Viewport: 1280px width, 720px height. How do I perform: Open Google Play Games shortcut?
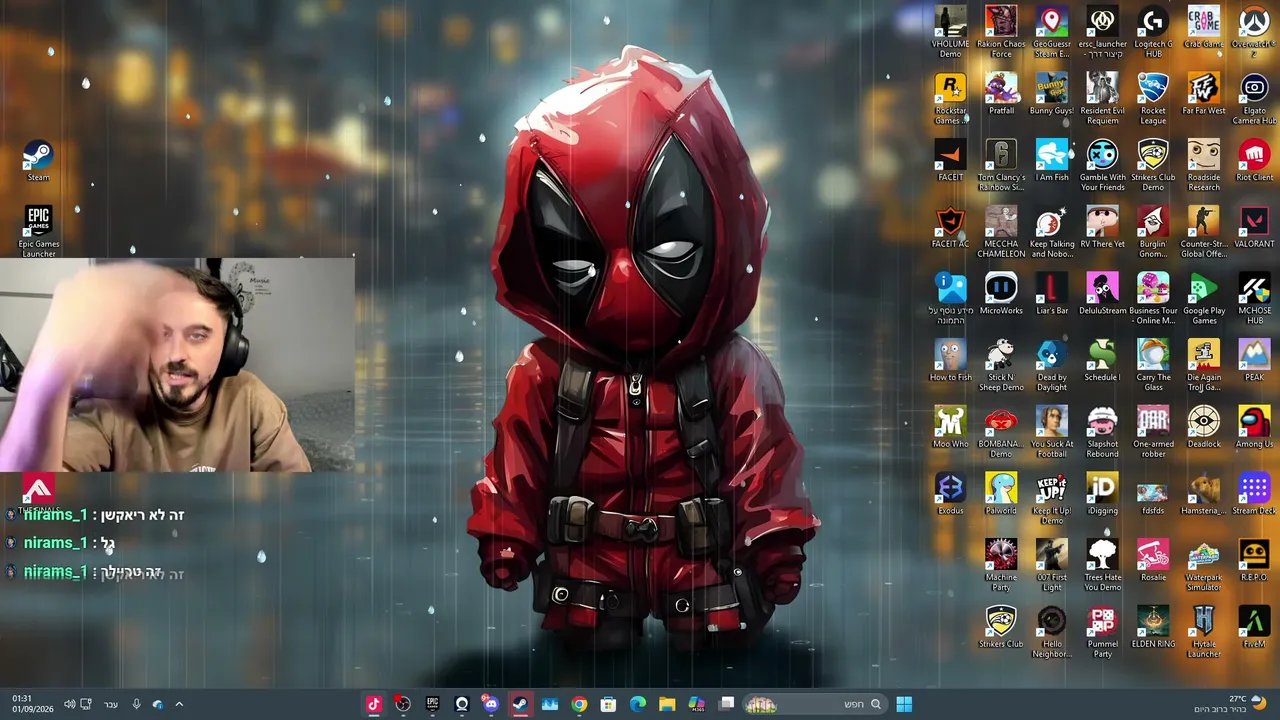click(1204, 299)
